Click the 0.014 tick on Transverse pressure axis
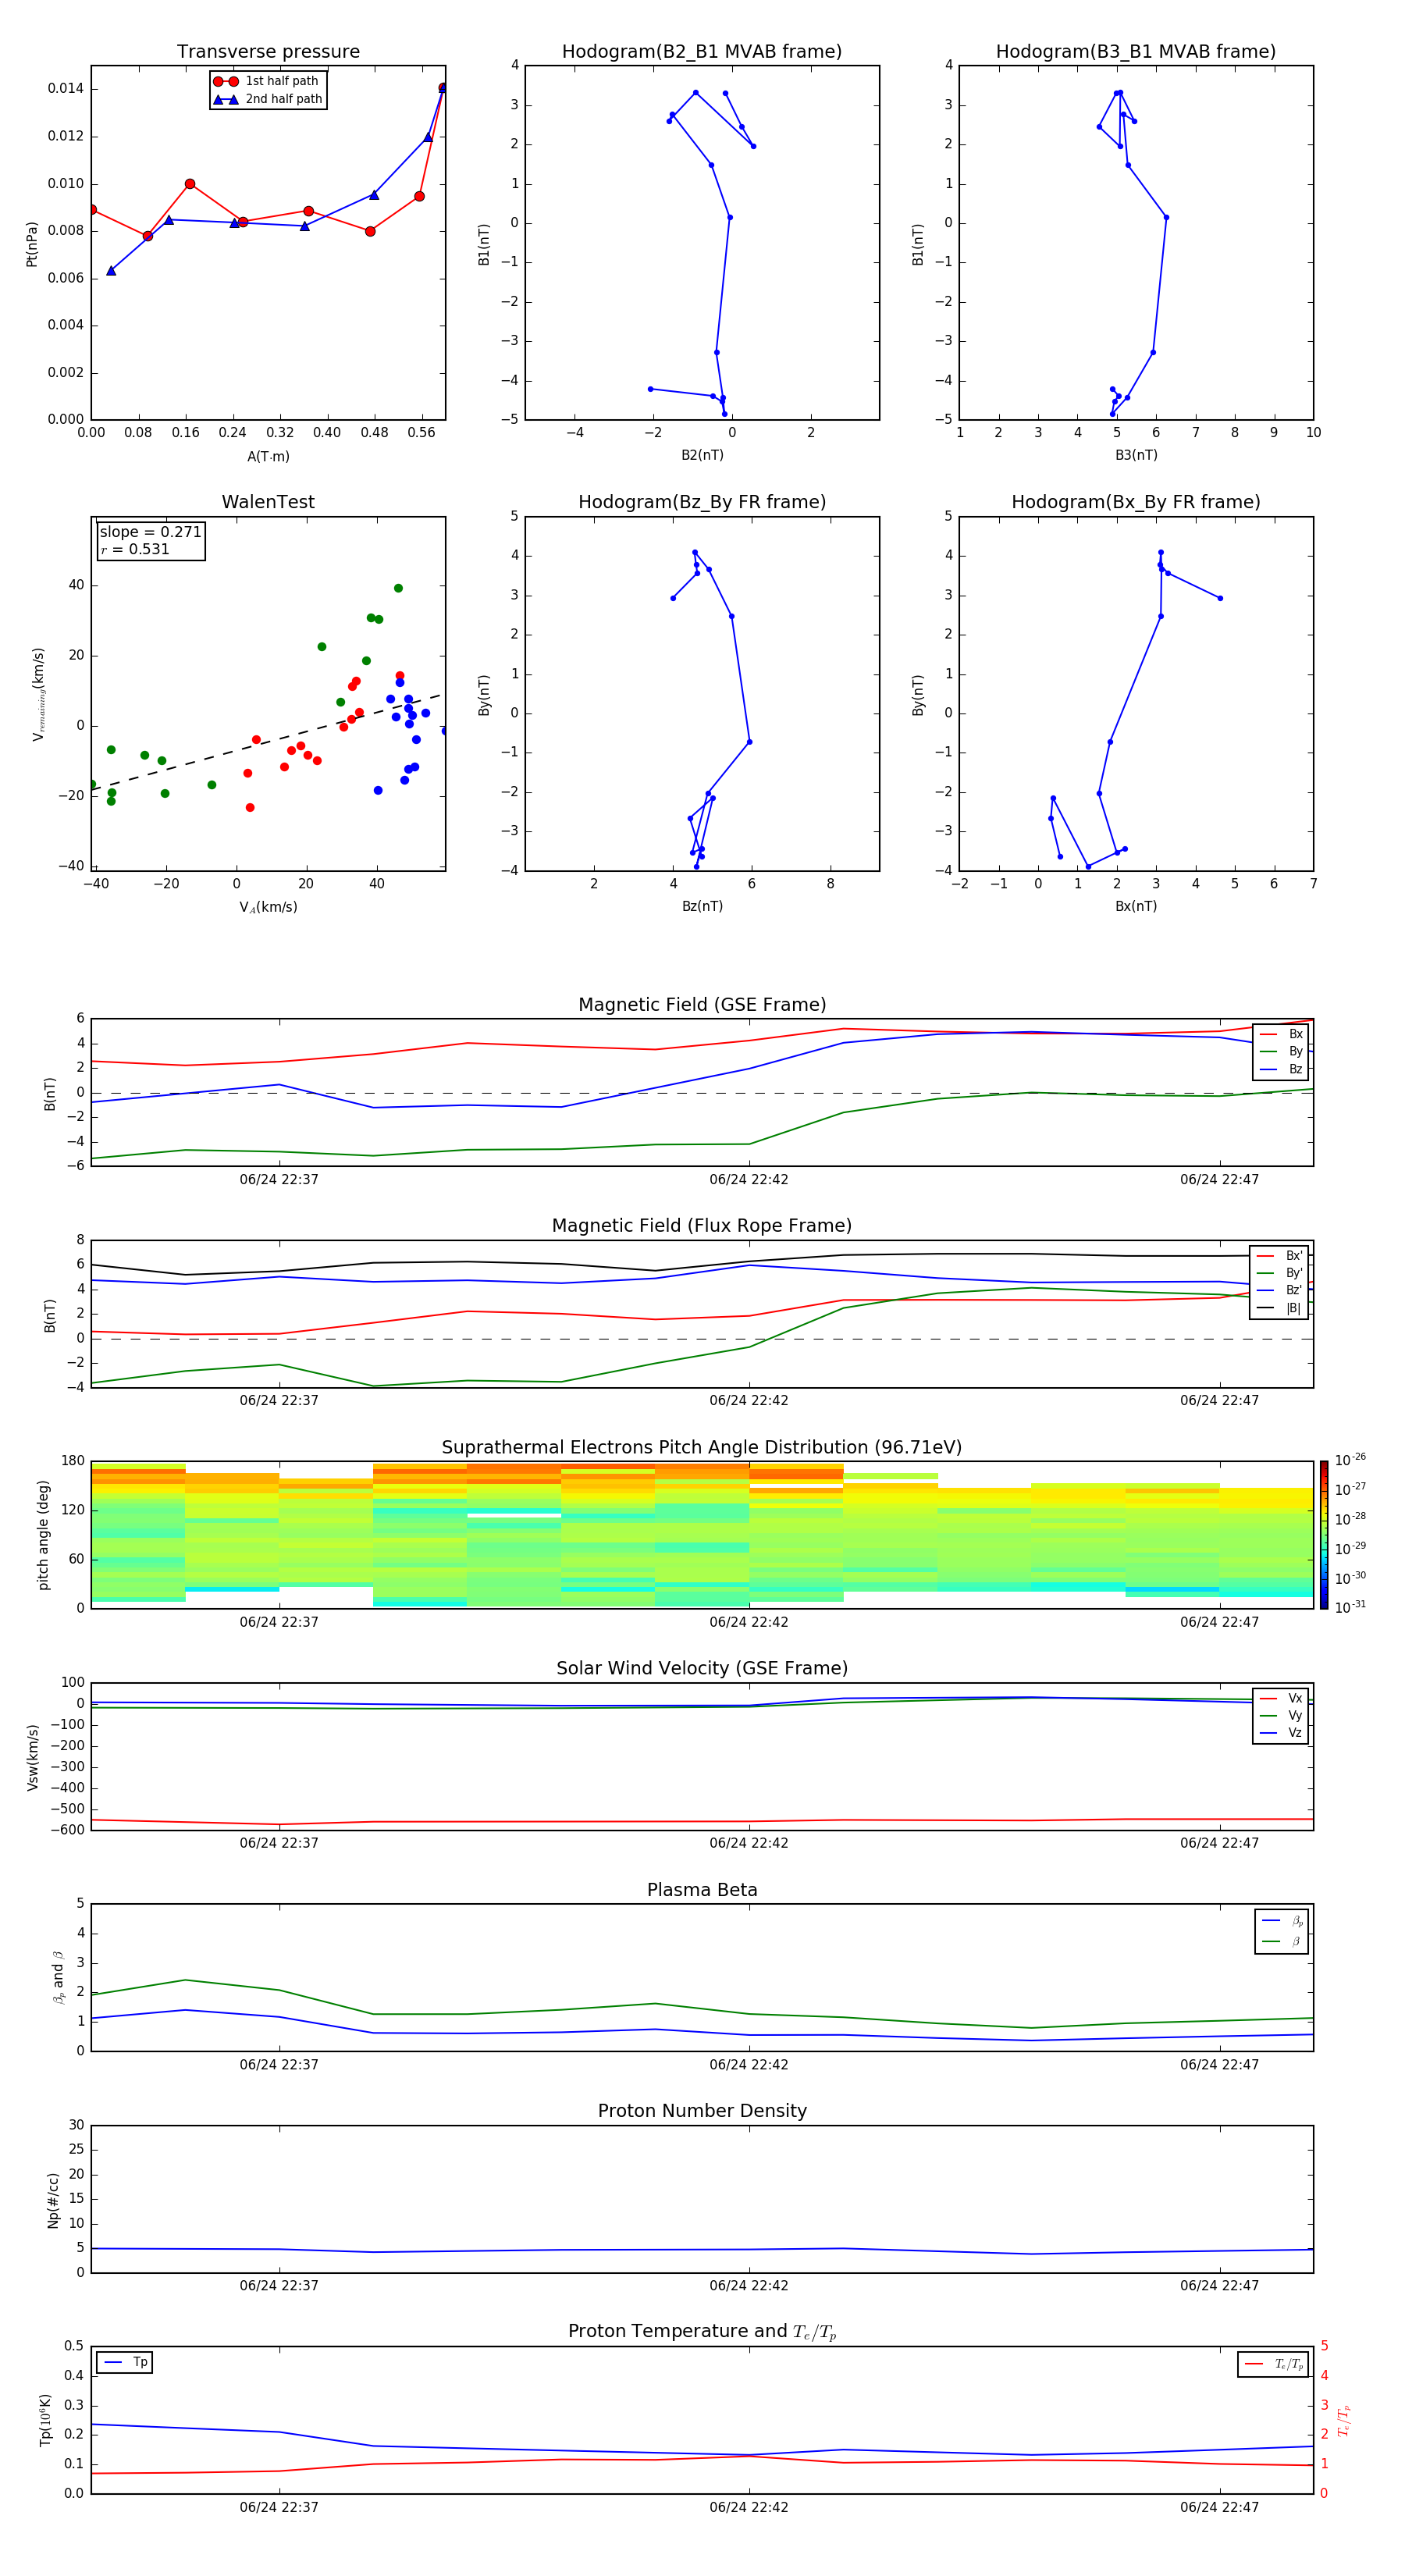 65,89
